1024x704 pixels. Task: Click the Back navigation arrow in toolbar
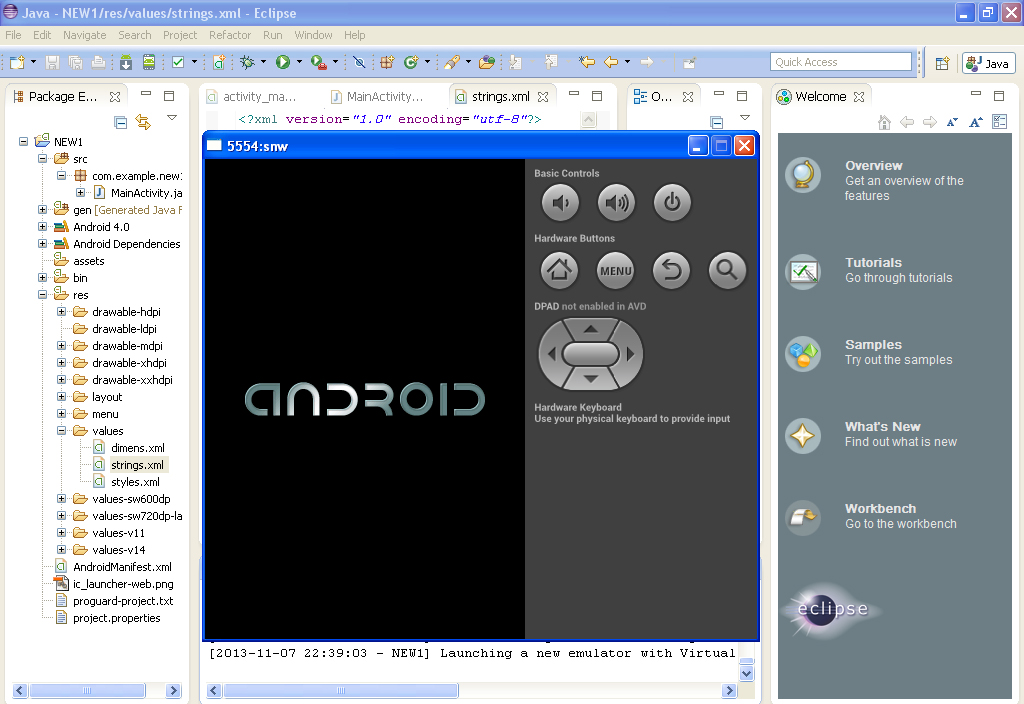pos(611,62)
